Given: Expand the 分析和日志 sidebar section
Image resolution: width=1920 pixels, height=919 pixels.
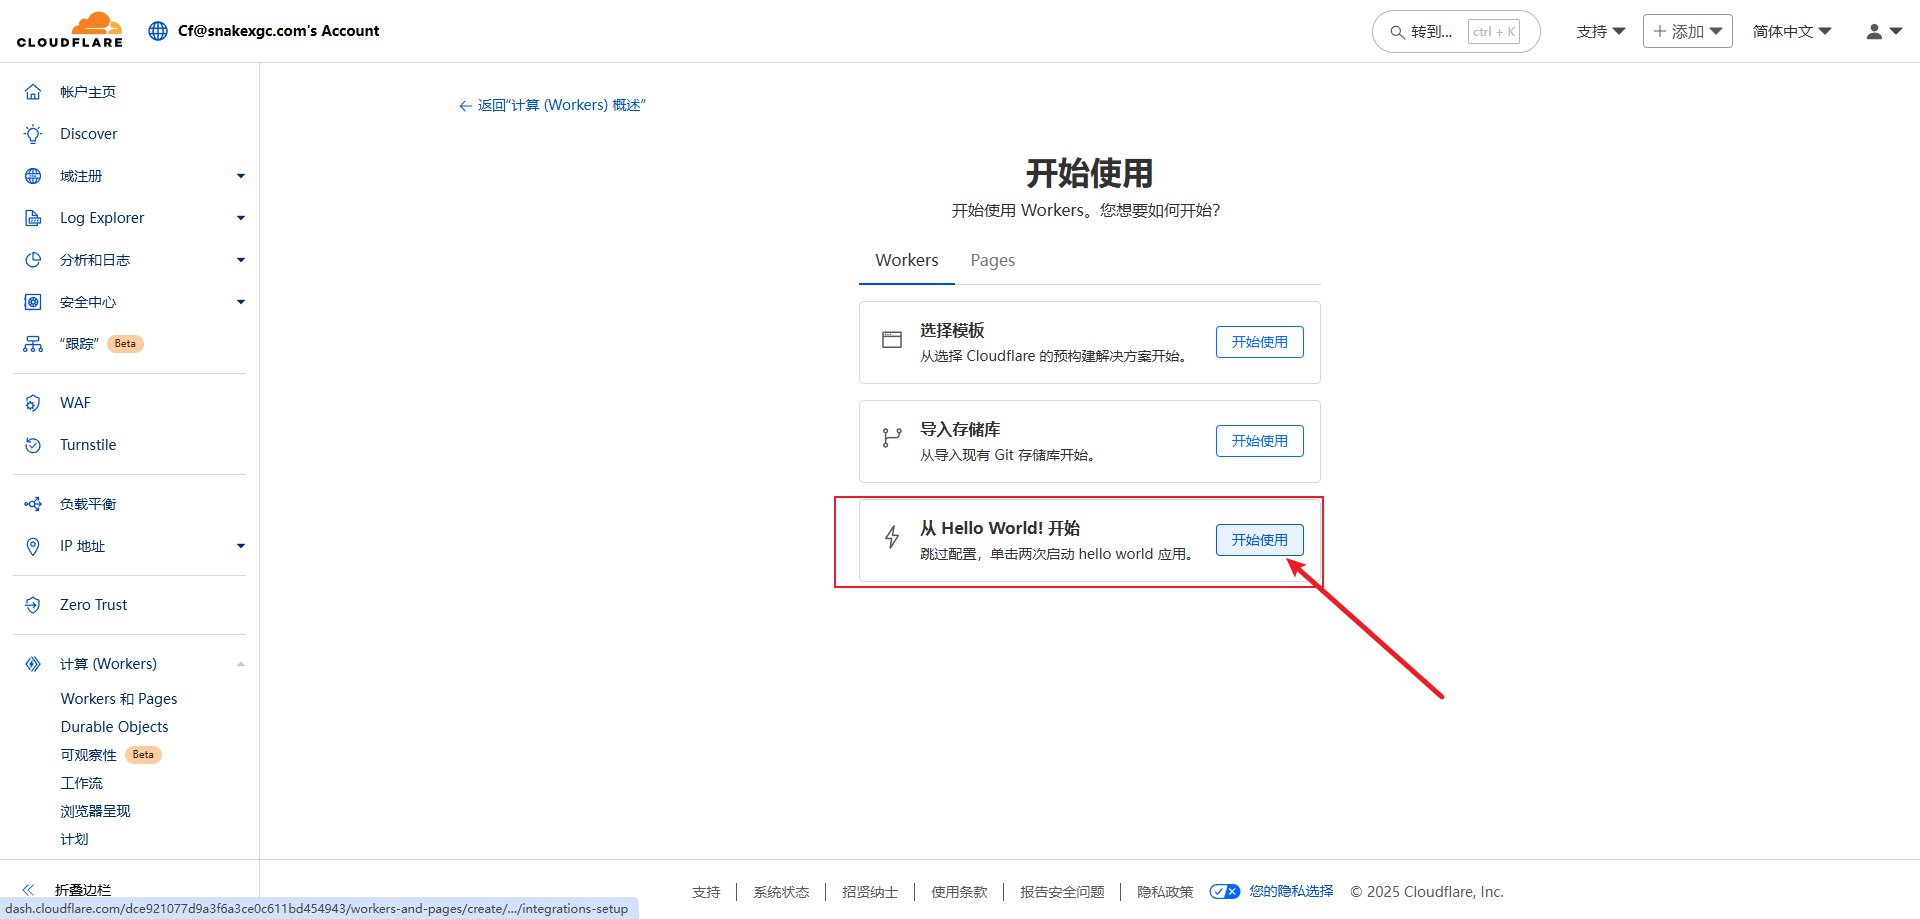Looking at the screenshot, I should pos(241,260).
